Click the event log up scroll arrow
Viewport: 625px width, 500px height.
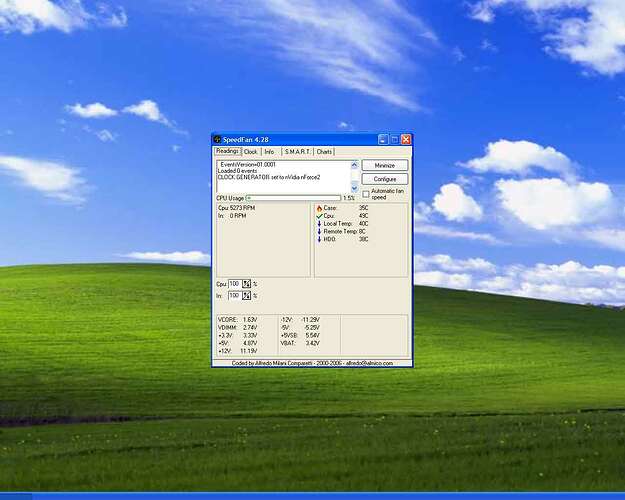354,164
